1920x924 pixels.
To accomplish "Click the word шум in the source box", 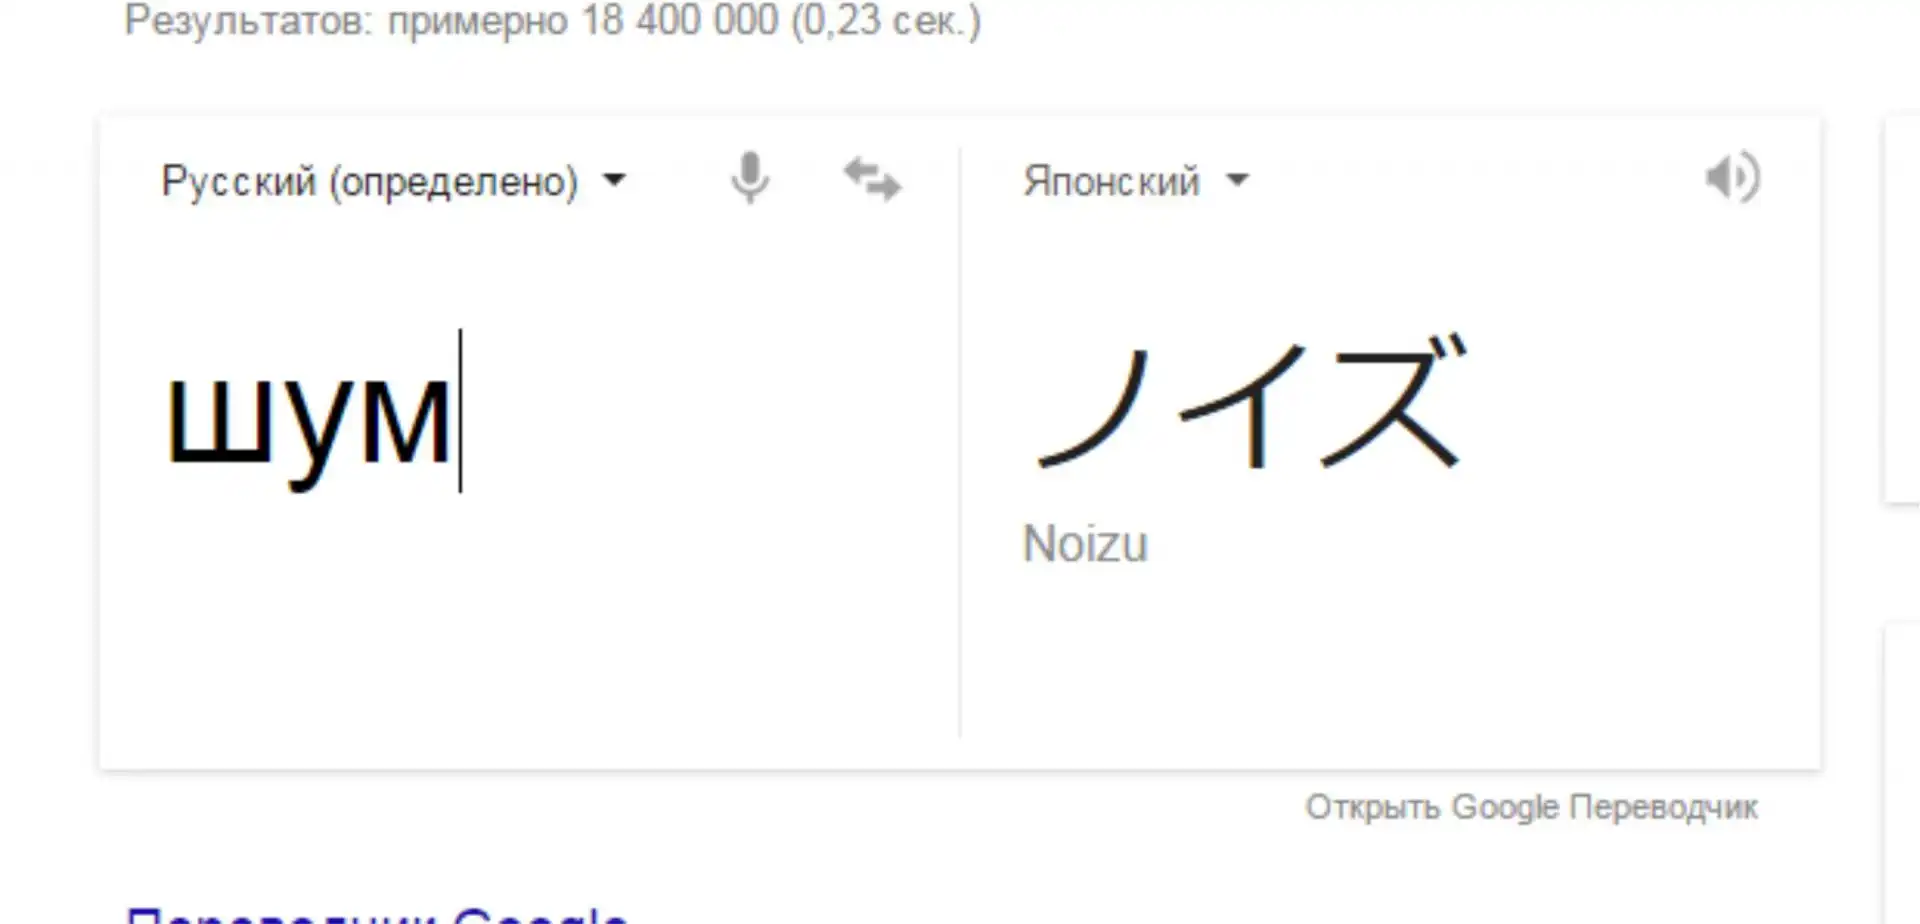I will pos(308,420).
